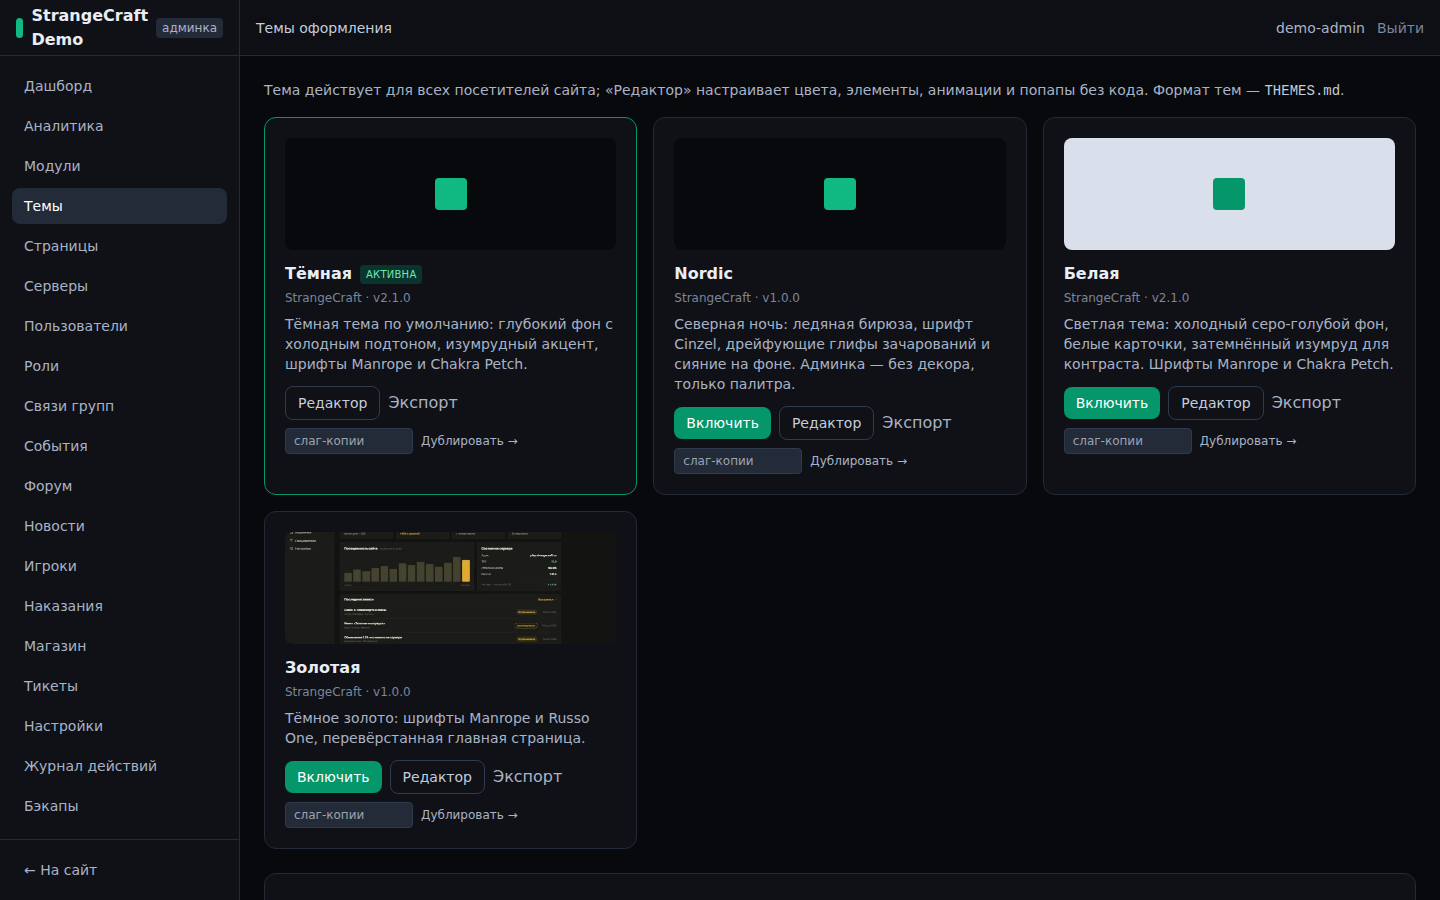Click the Nordic theme title
This screenshot has height=900, width=1440.
704,273
